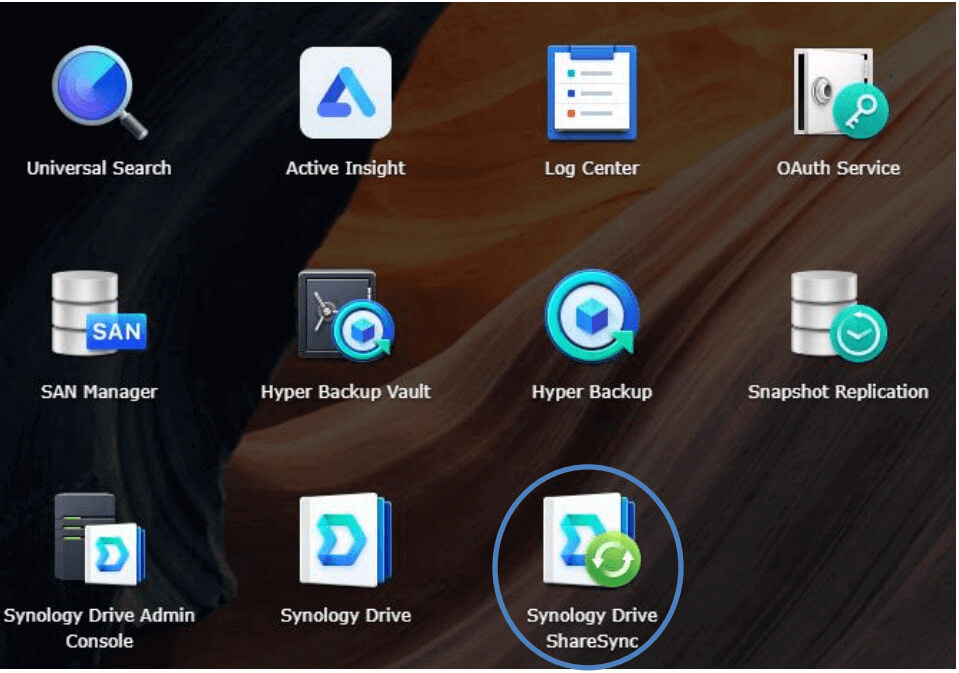Click the "Active Insight" label
This screenshot has width=959, height=673.
(x=346, y=168)
